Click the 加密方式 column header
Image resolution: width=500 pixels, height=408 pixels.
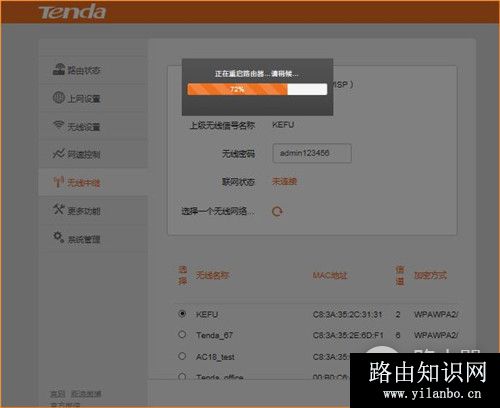pyautogui.click(x=430, y=275)
